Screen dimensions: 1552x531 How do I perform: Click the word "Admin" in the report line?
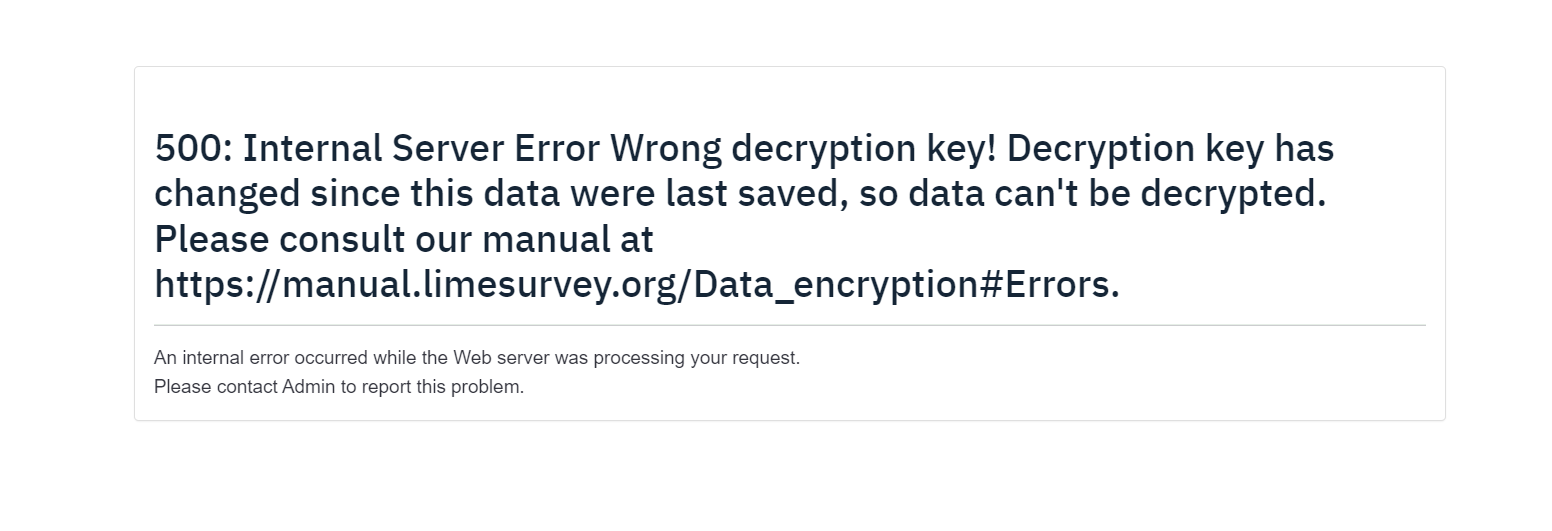[x=308, y=387]
